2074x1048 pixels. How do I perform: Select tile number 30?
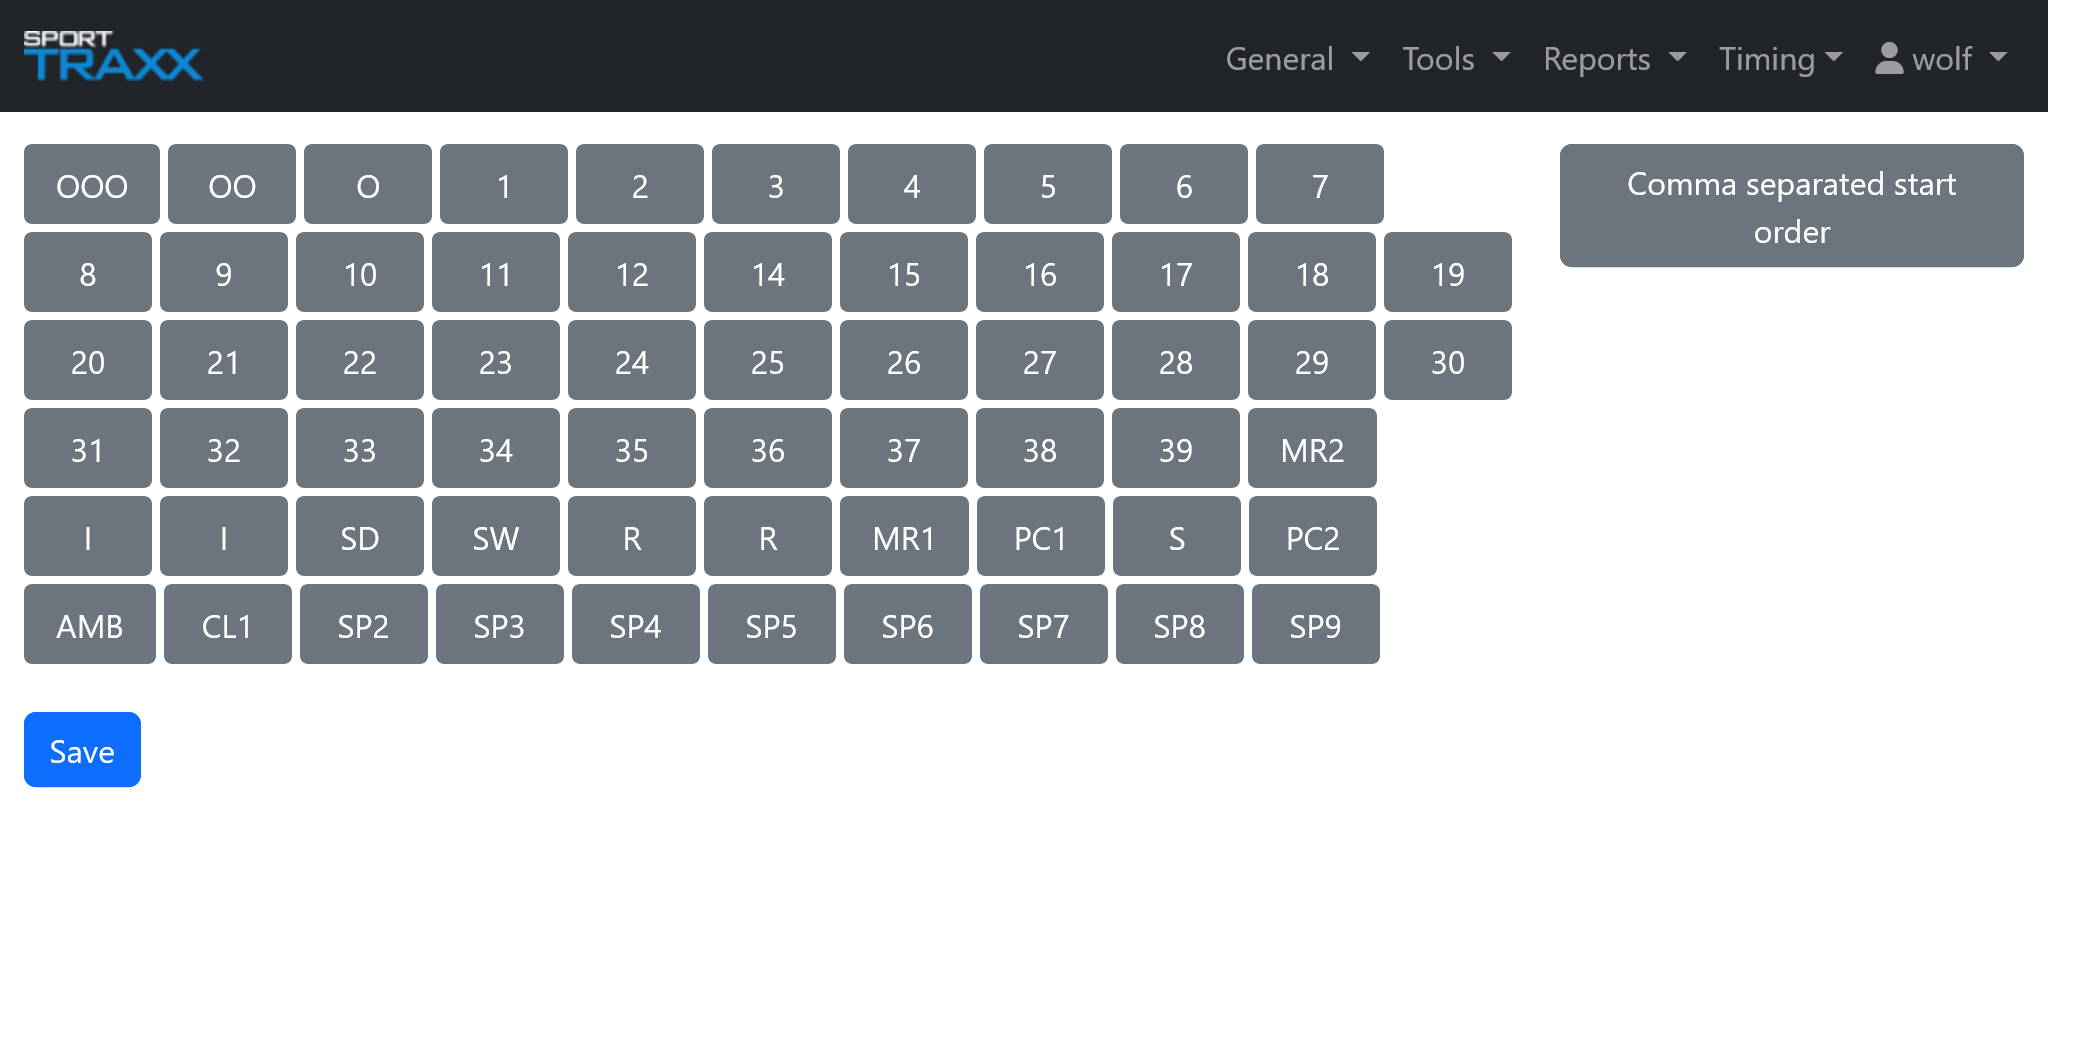[x=1448, y=361]
